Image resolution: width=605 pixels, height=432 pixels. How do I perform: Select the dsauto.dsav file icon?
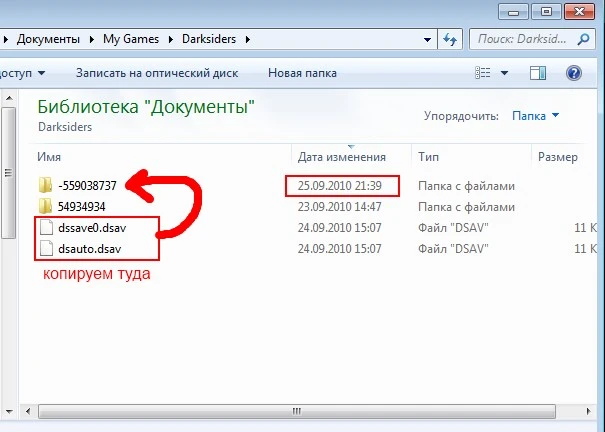(46, 248)
